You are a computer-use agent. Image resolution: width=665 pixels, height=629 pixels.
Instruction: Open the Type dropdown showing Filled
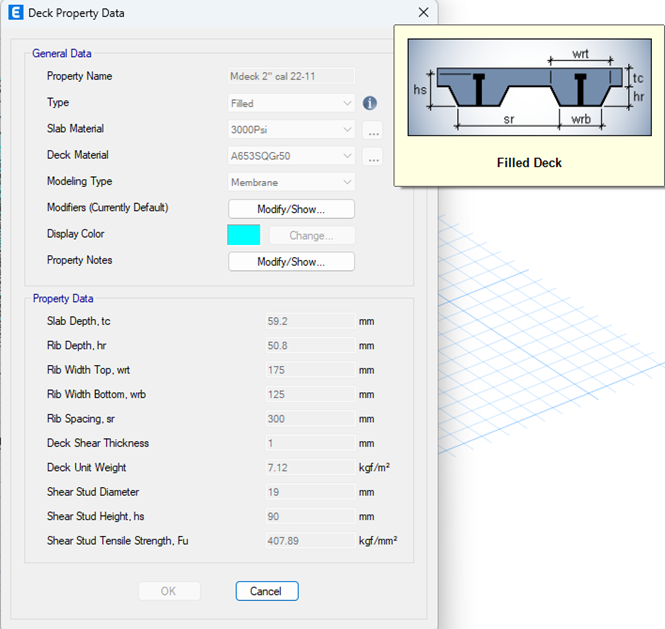(291, 103)
